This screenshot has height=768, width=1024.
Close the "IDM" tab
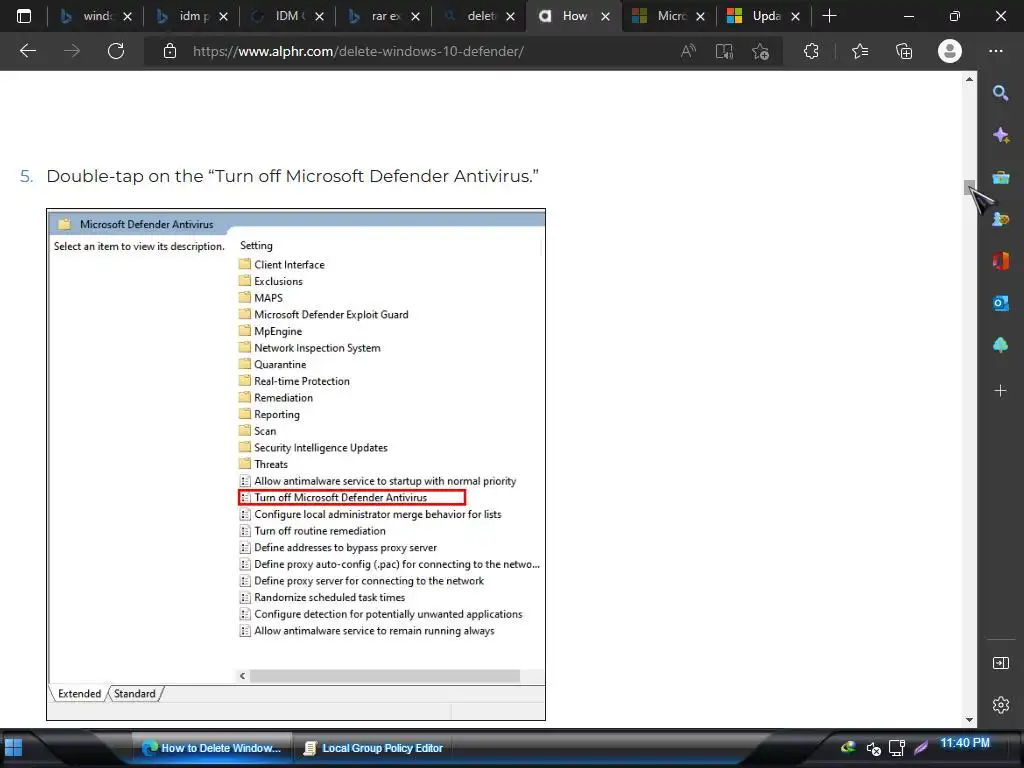tap(319, 16)
